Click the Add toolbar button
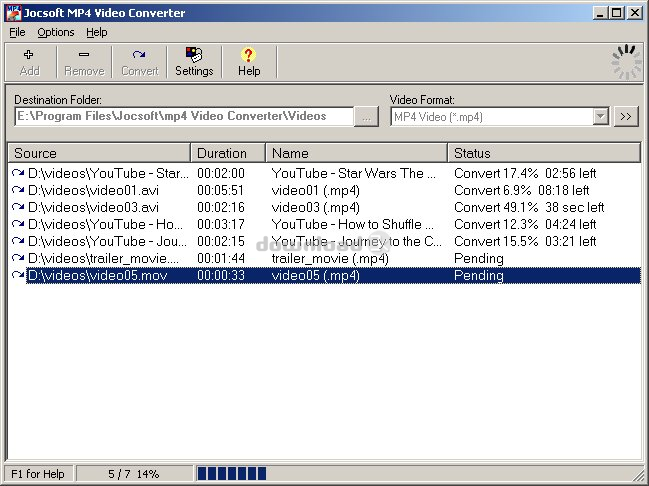649x486 pixels. pos(29,62)
